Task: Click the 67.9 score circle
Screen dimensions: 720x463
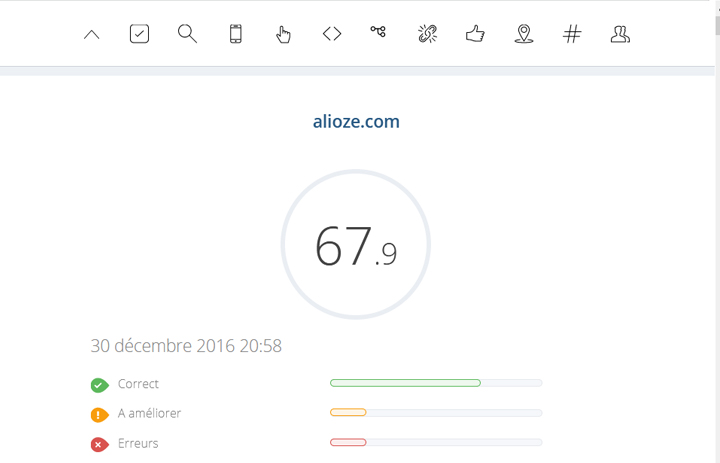Action: click(x=356, y=244)
